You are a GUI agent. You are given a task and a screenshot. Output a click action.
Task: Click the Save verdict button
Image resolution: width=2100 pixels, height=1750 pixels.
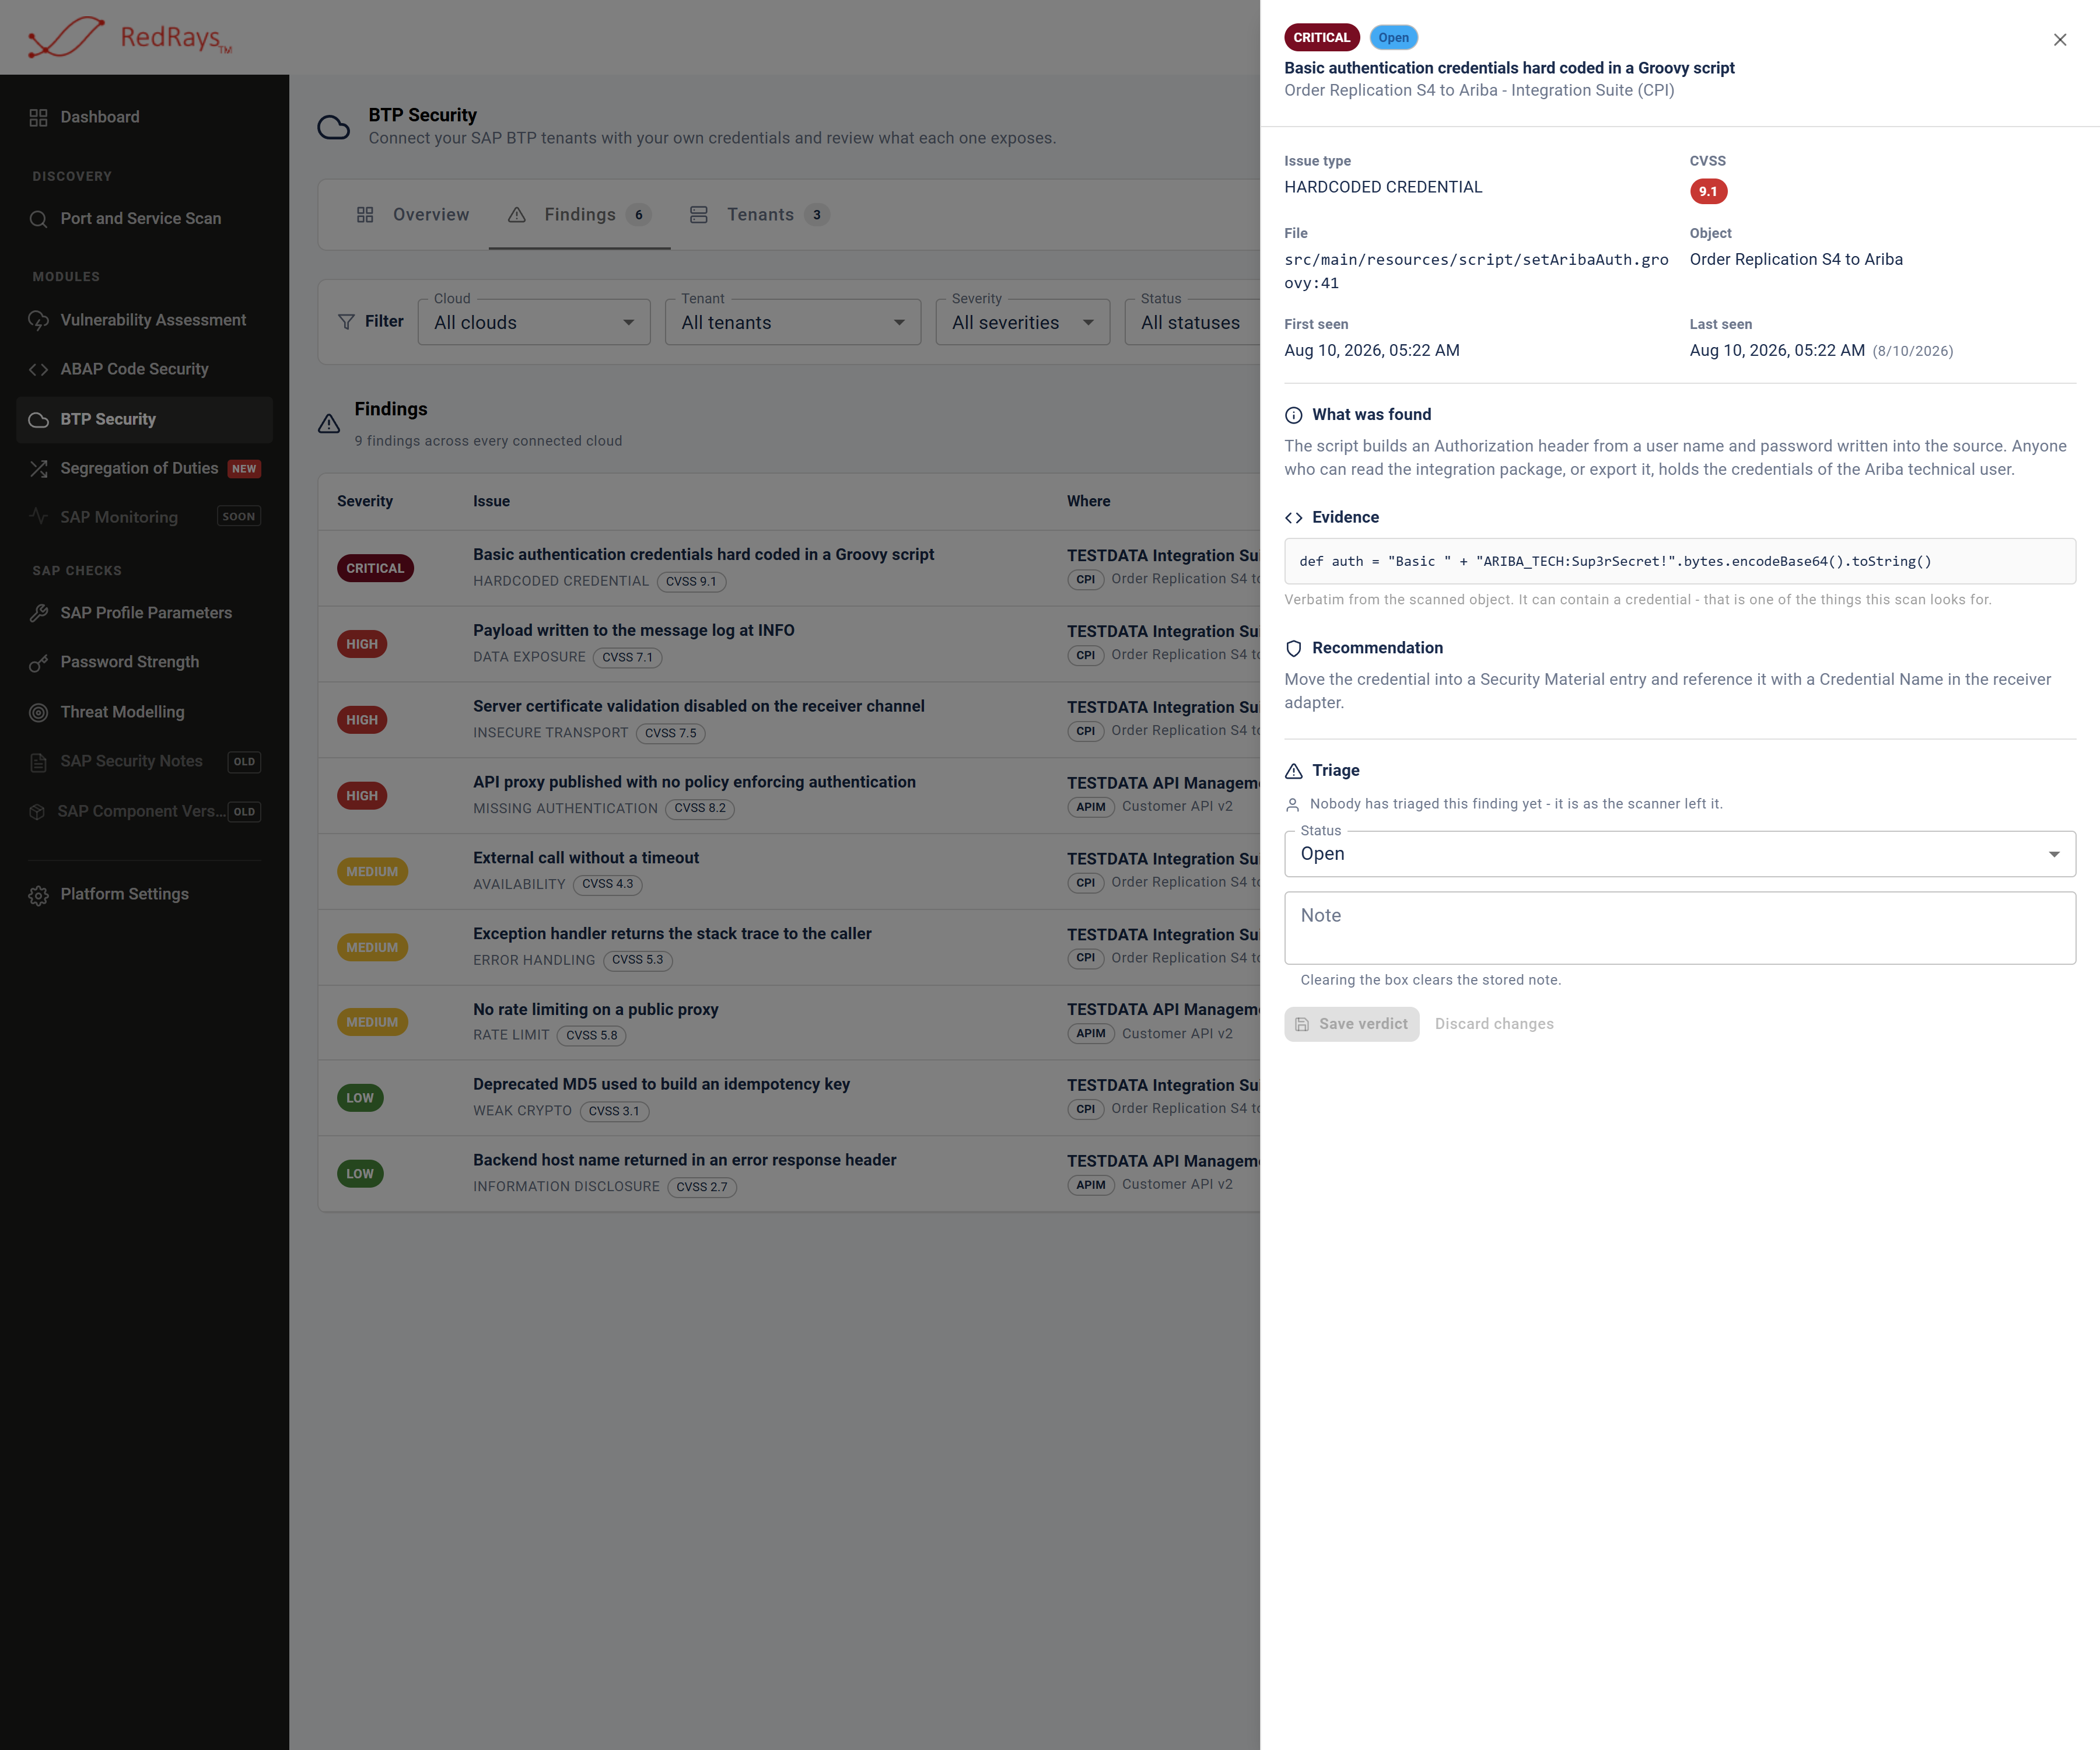[1352, 1024]
